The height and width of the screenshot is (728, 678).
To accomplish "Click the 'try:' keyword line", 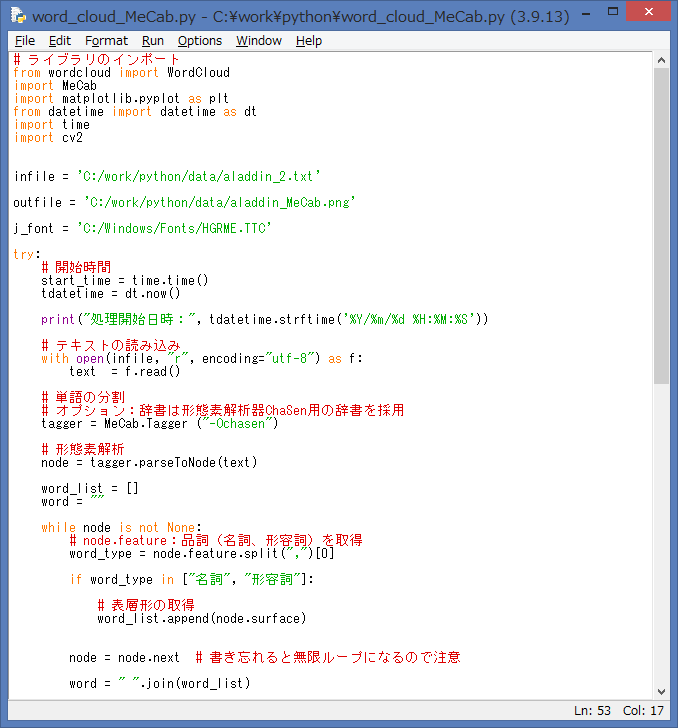I will click(27, 255).
